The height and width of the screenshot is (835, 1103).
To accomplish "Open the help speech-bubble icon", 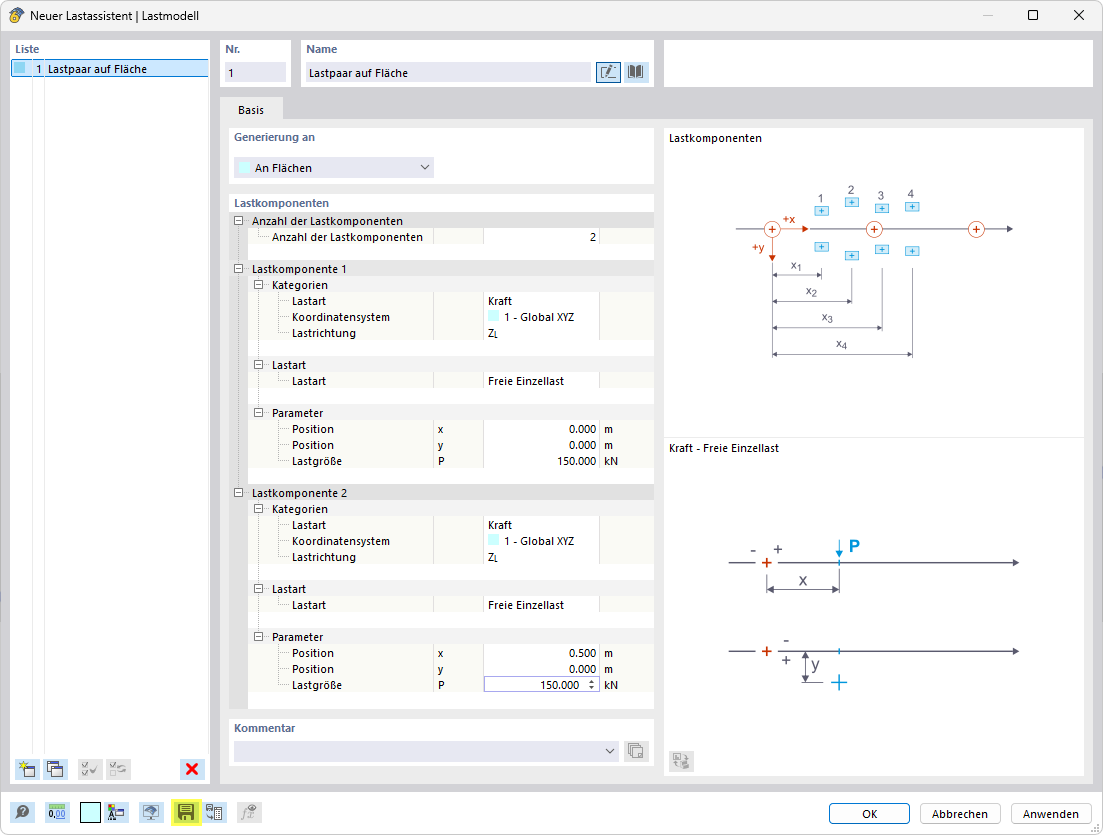I will tap(23, 813).
